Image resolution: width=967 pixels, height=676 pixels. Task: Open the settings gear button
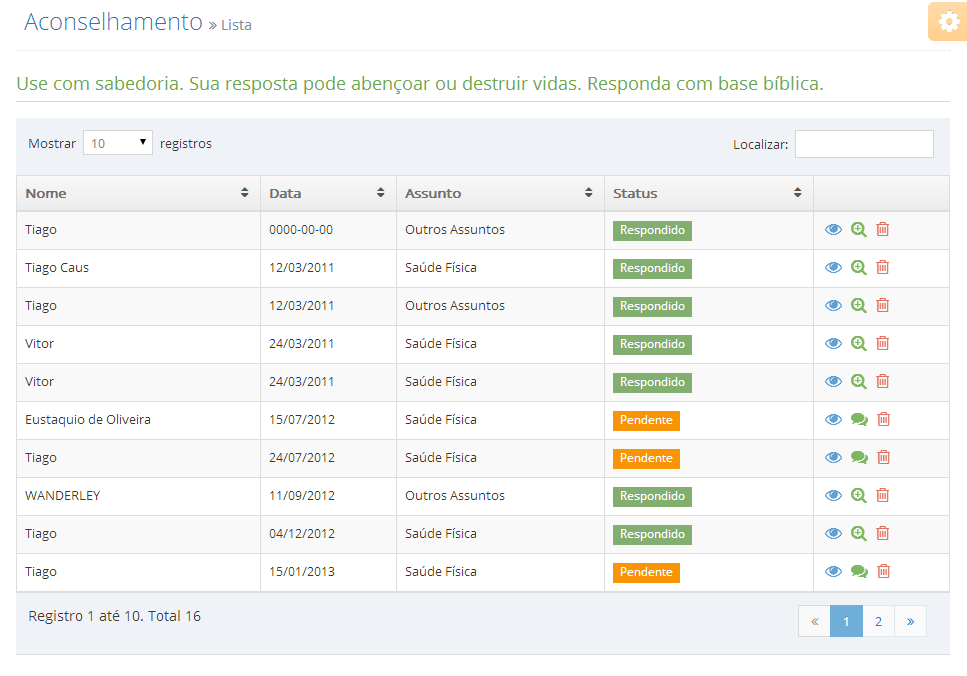tap(948, 22)
